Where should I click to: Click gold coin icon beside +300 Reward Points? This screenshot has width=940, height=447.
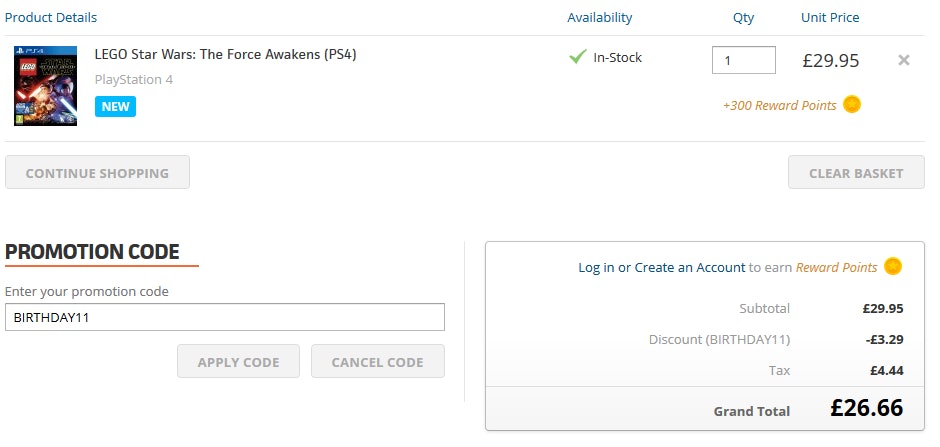click(852, 105)
